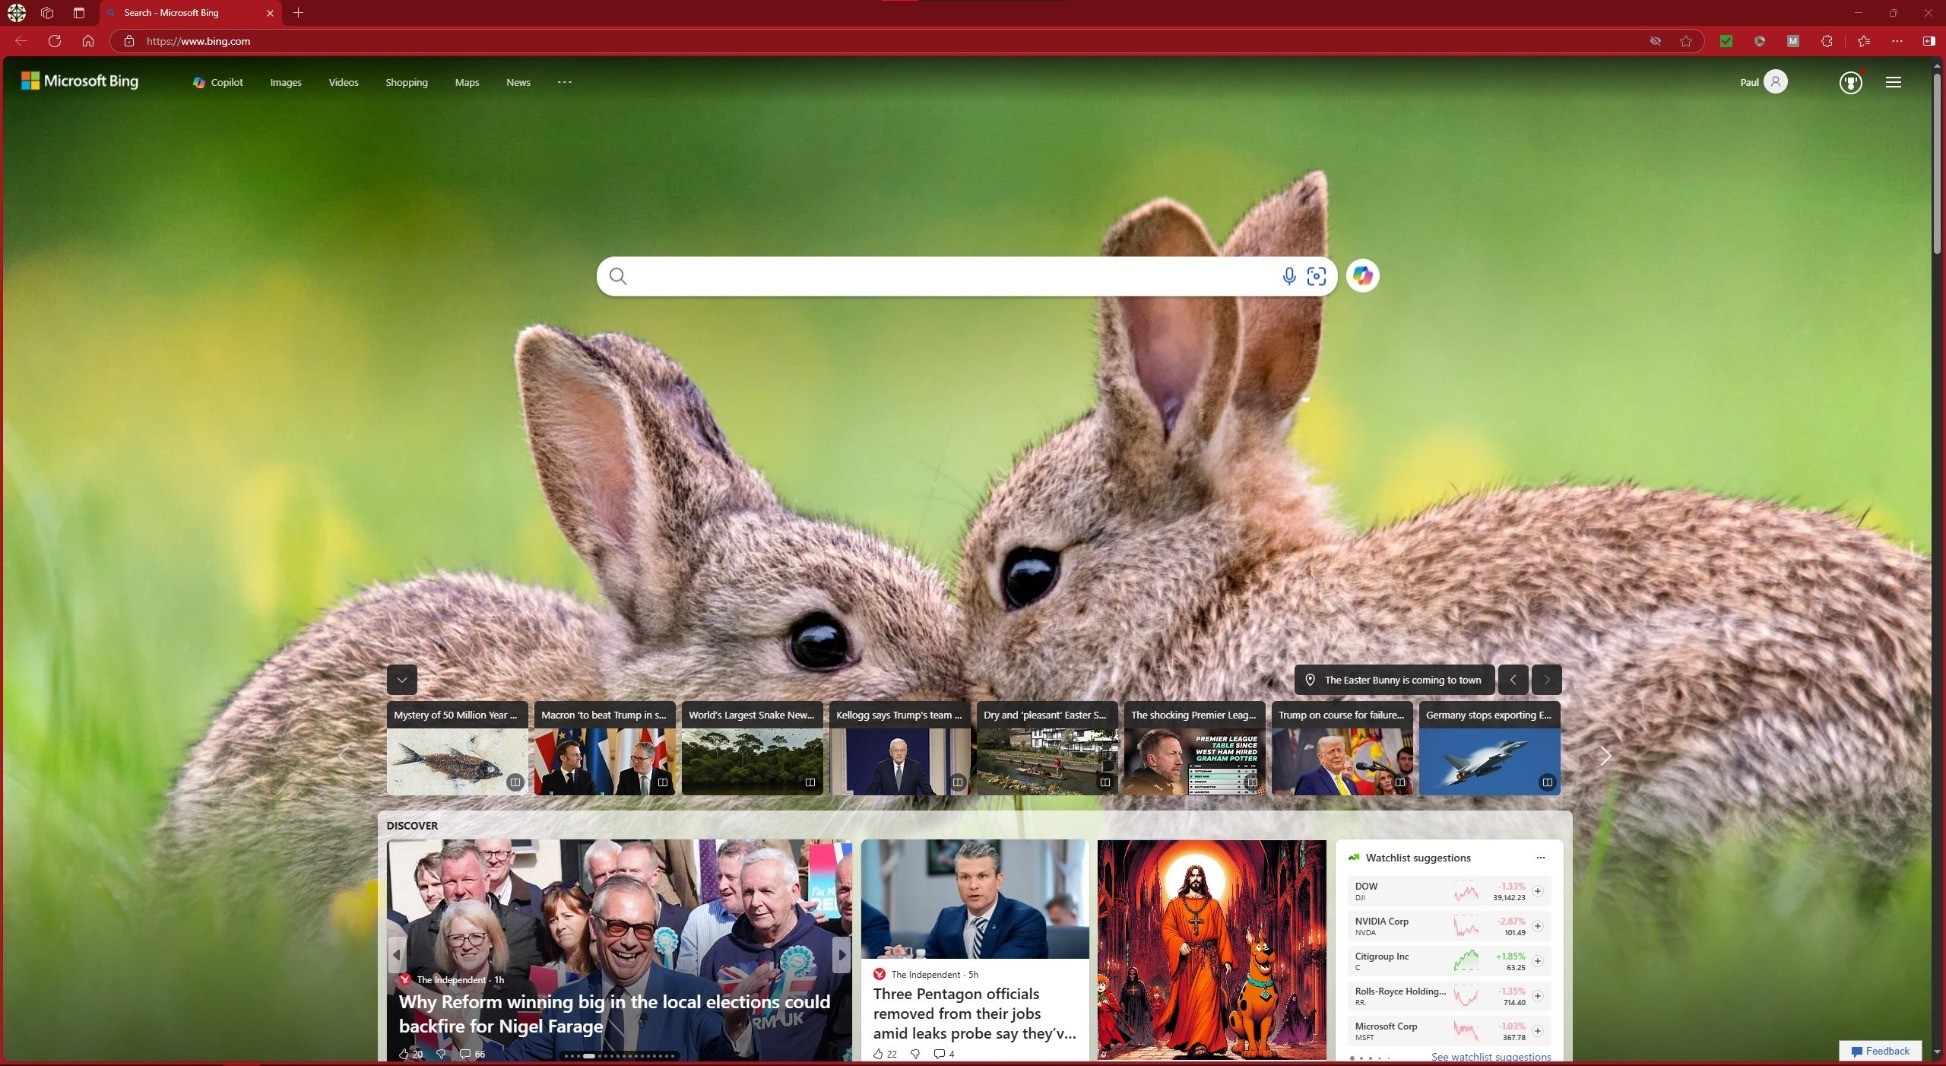This screenshot has height=1066, width=1946.
Task: Open Watchlist suggestions options ellipsis
Action: click(1540, 857)
